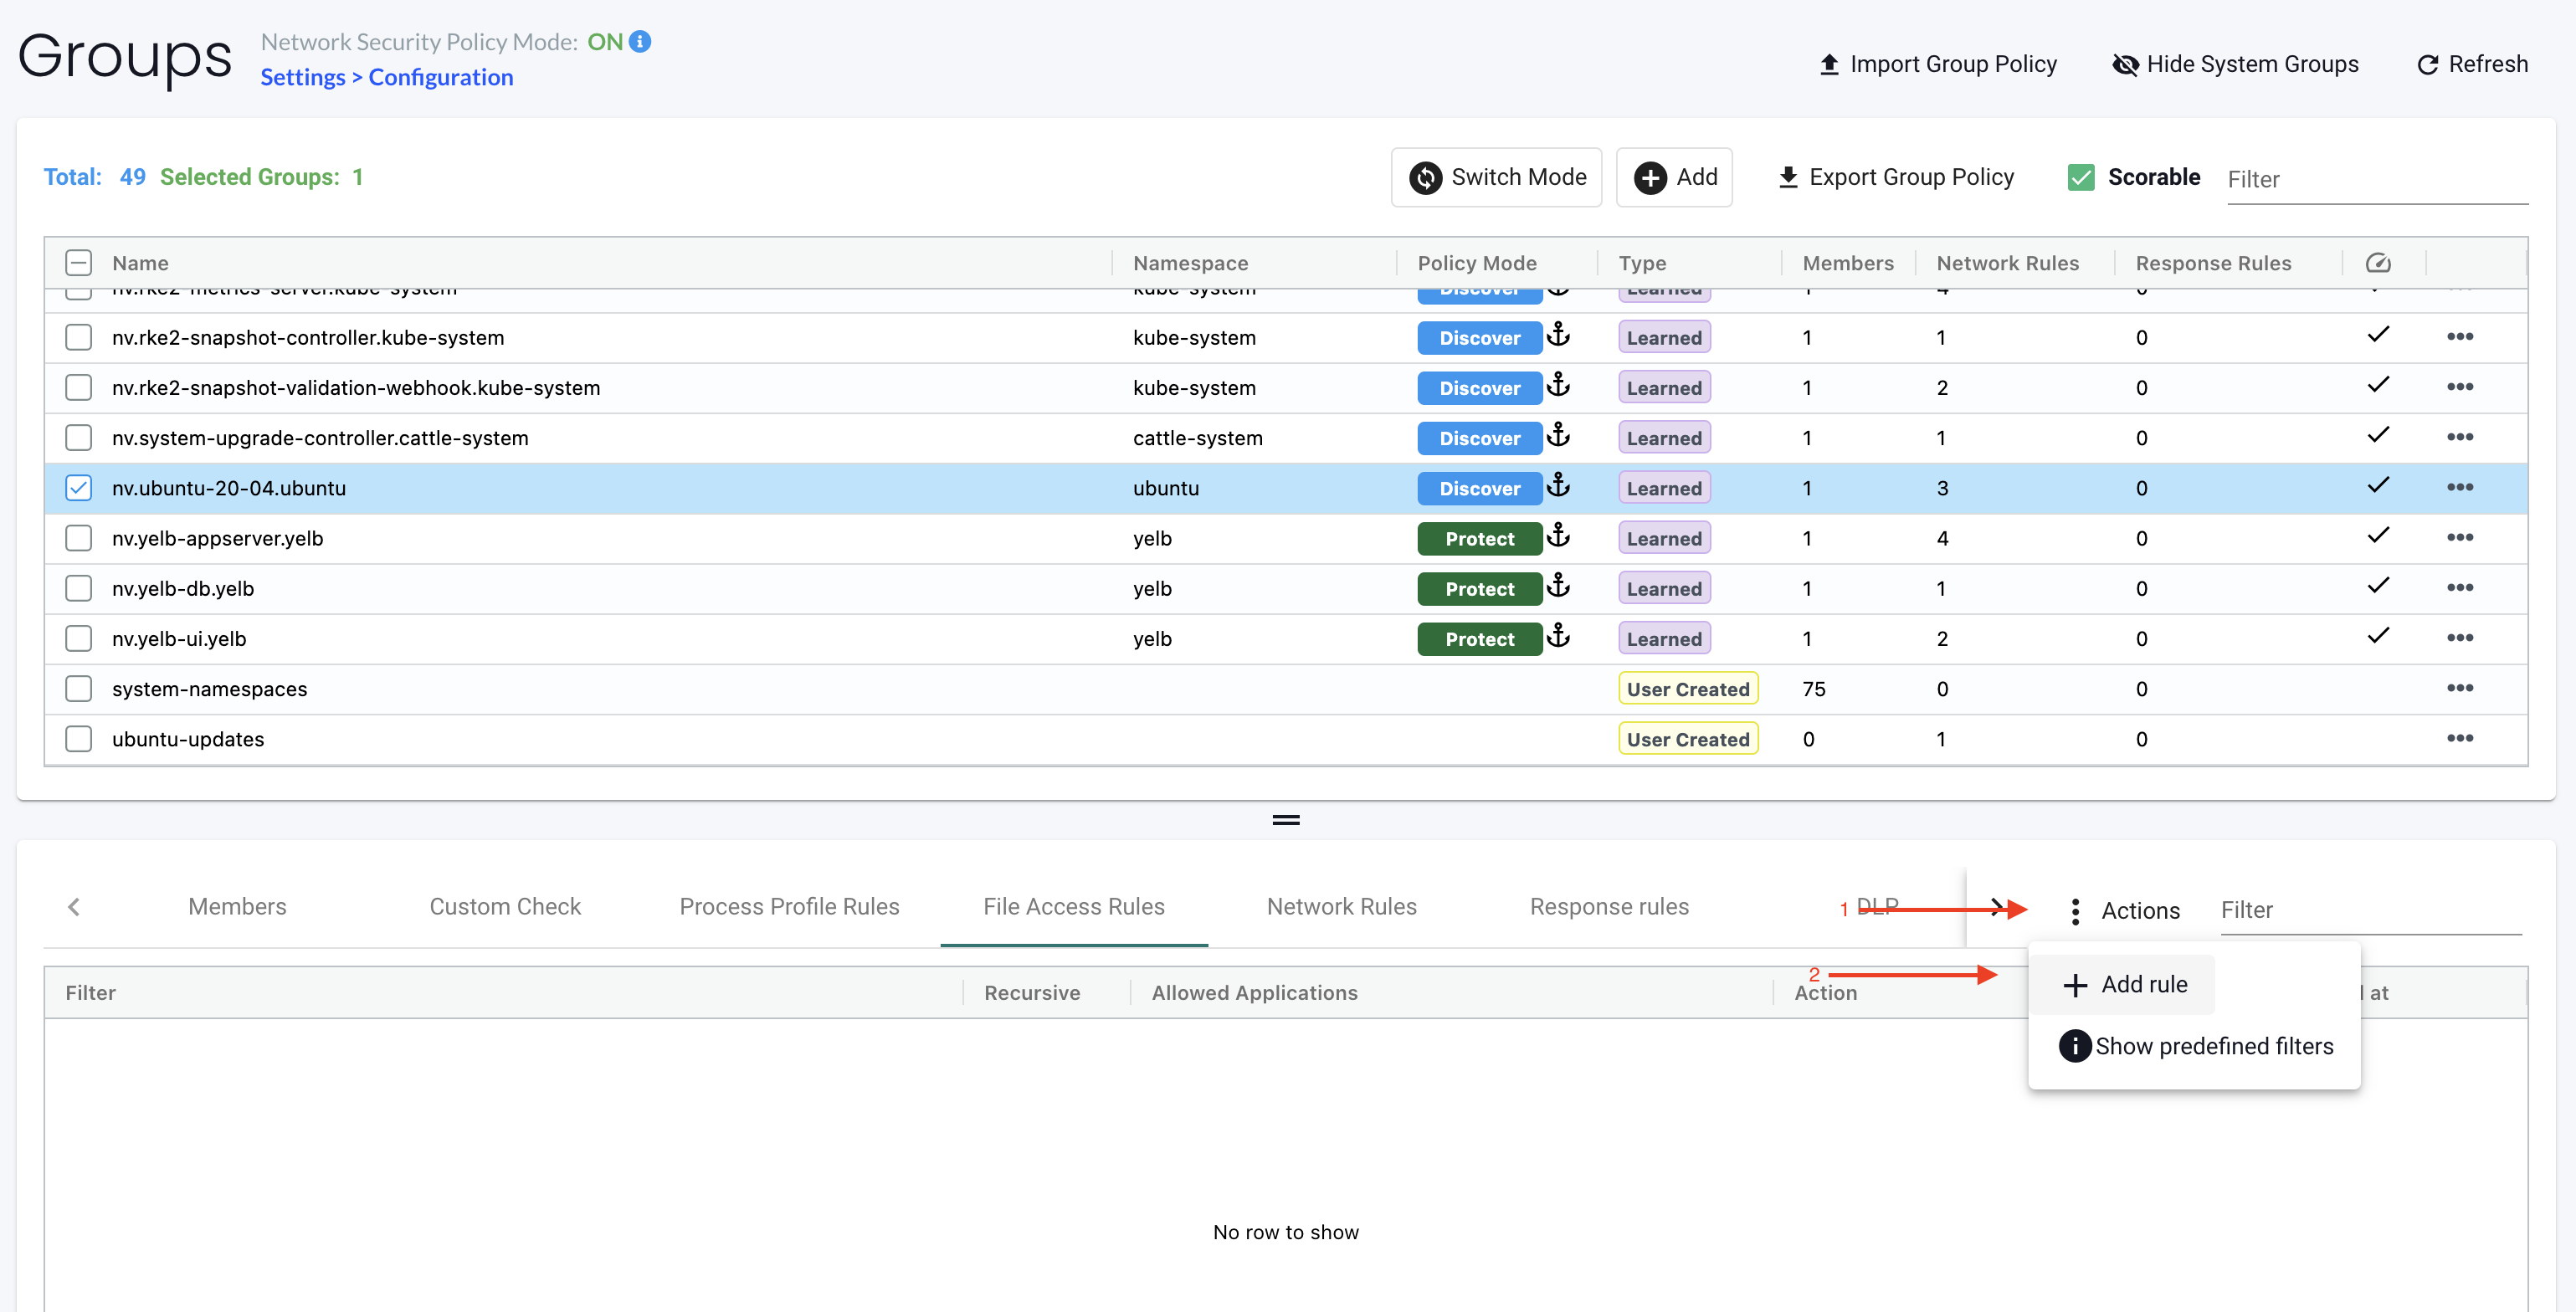Open more options for nv.yelb-db.yelb

point(2459,588)
